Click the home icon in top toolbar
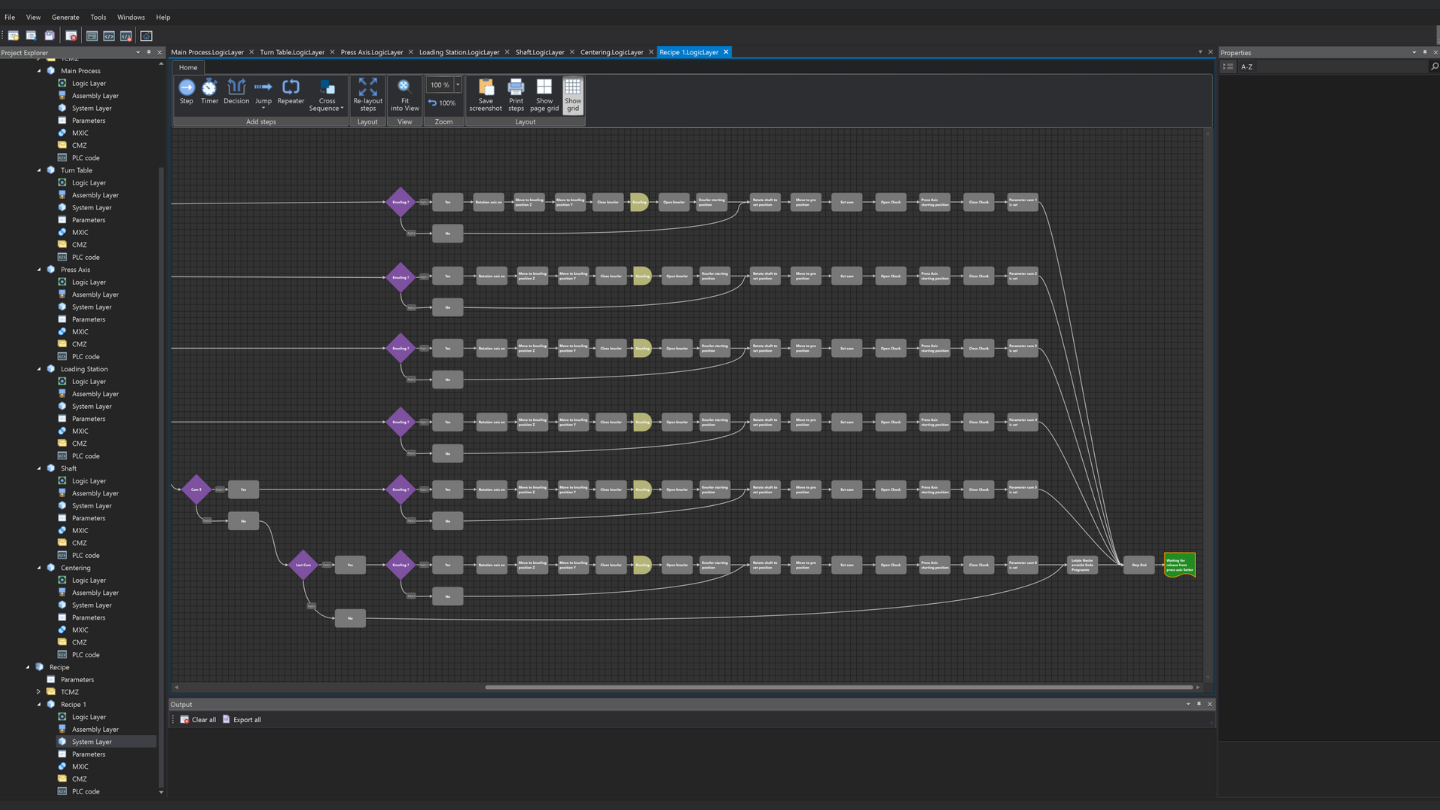Image resolution: width=1440 pixels, height=810 pixels. pos(146,36)
